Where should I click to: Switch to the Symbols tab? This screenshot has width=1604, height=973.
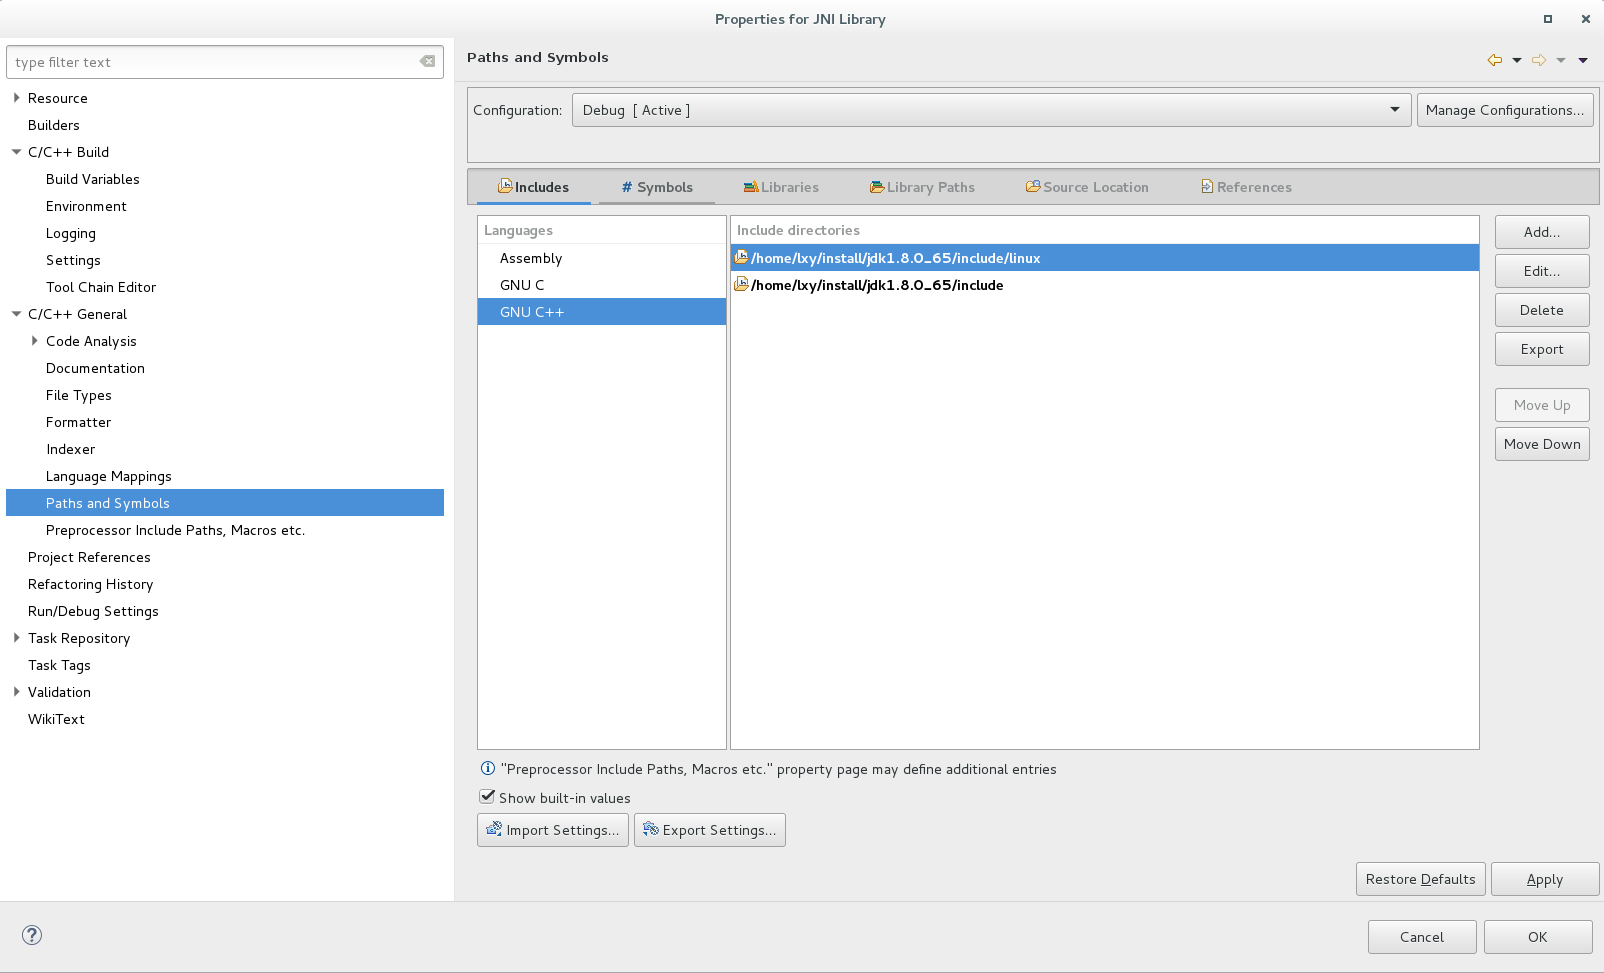tap(656, 187)
